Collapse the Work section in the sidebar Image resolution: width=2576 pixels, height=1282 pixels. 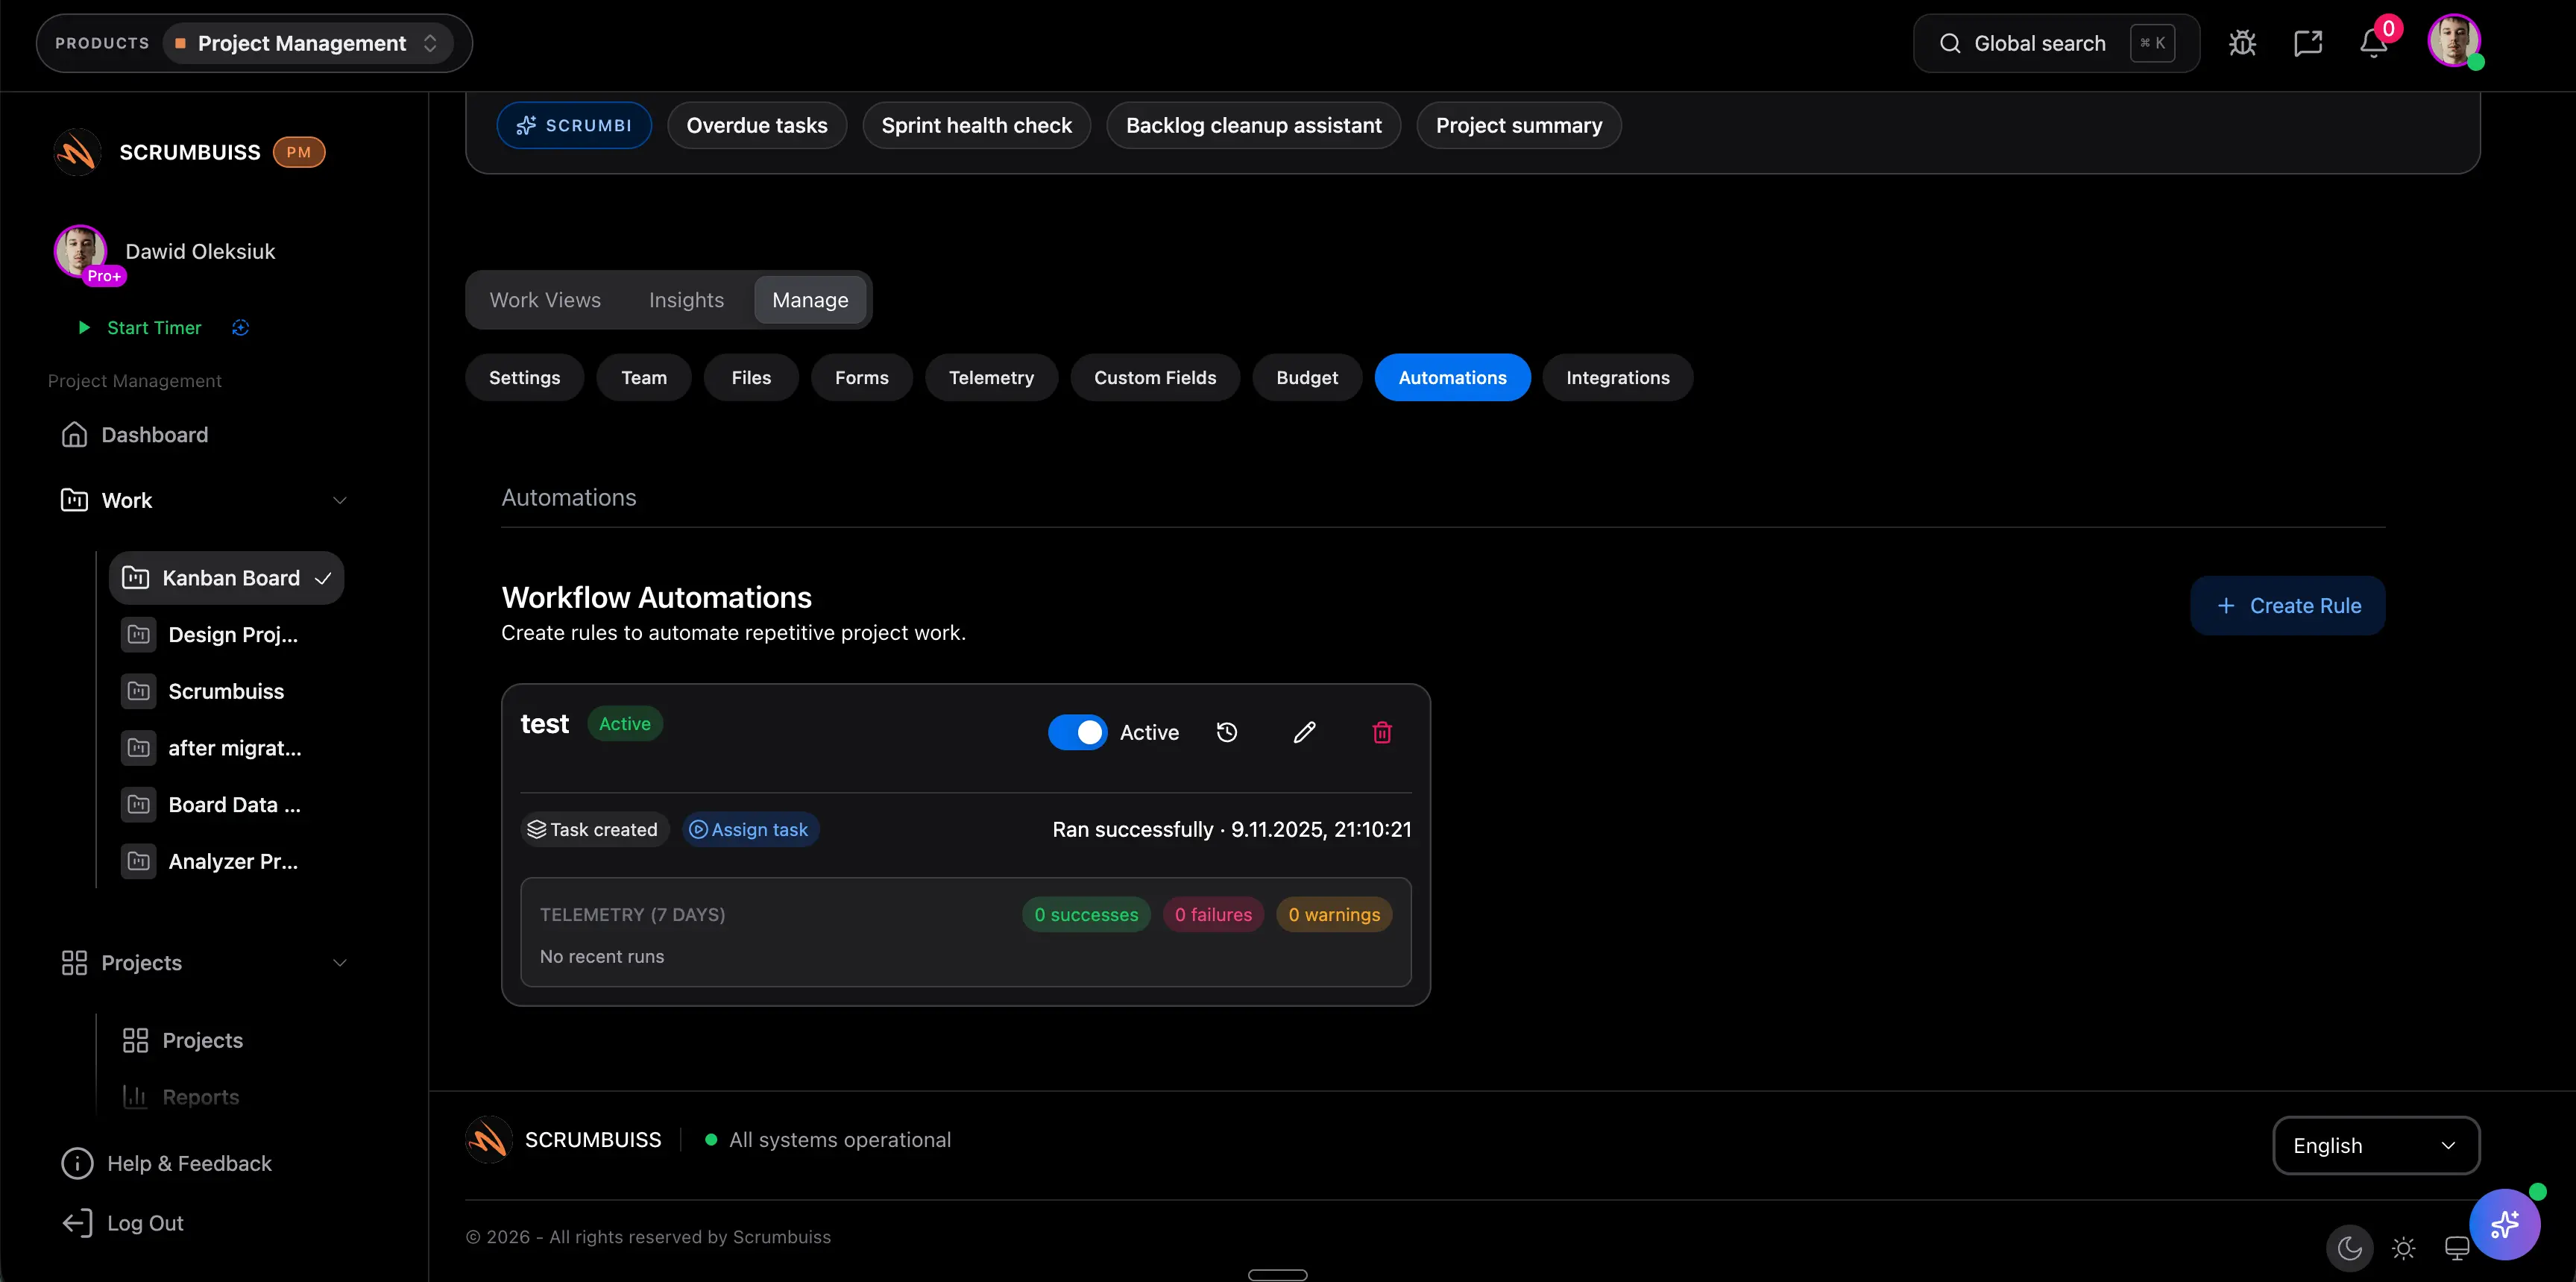tap(340, 500)
